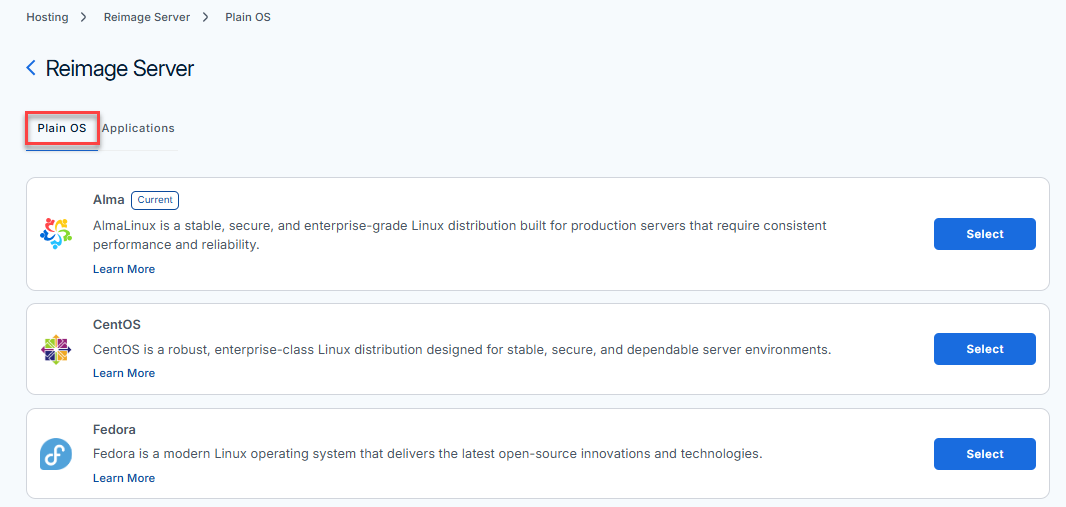Image resolution: width=1066 pixels, height=507 pixels.
Task: Click the CentOS logo icon
Action: pyautogui.click(x=55, y=349)
